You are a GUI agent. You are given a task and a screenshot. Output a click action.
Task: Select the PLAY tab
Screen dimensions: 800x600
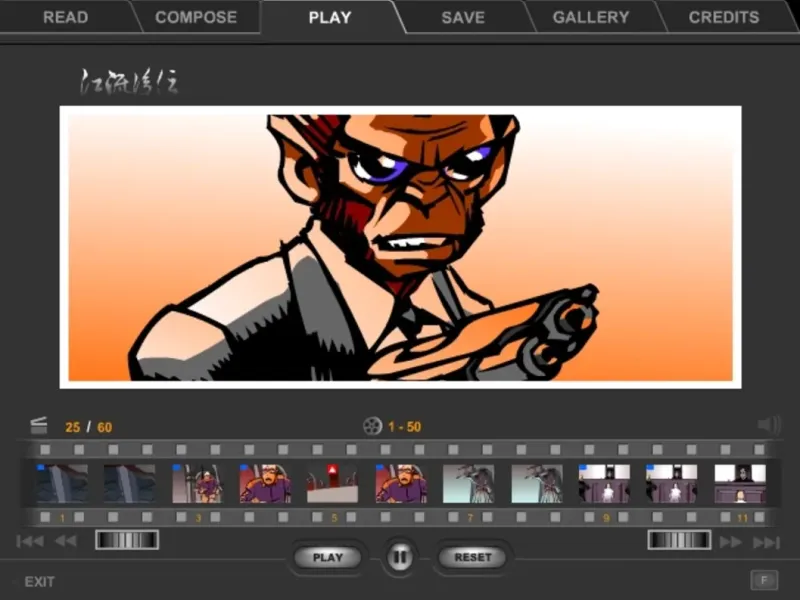[330, 17]
